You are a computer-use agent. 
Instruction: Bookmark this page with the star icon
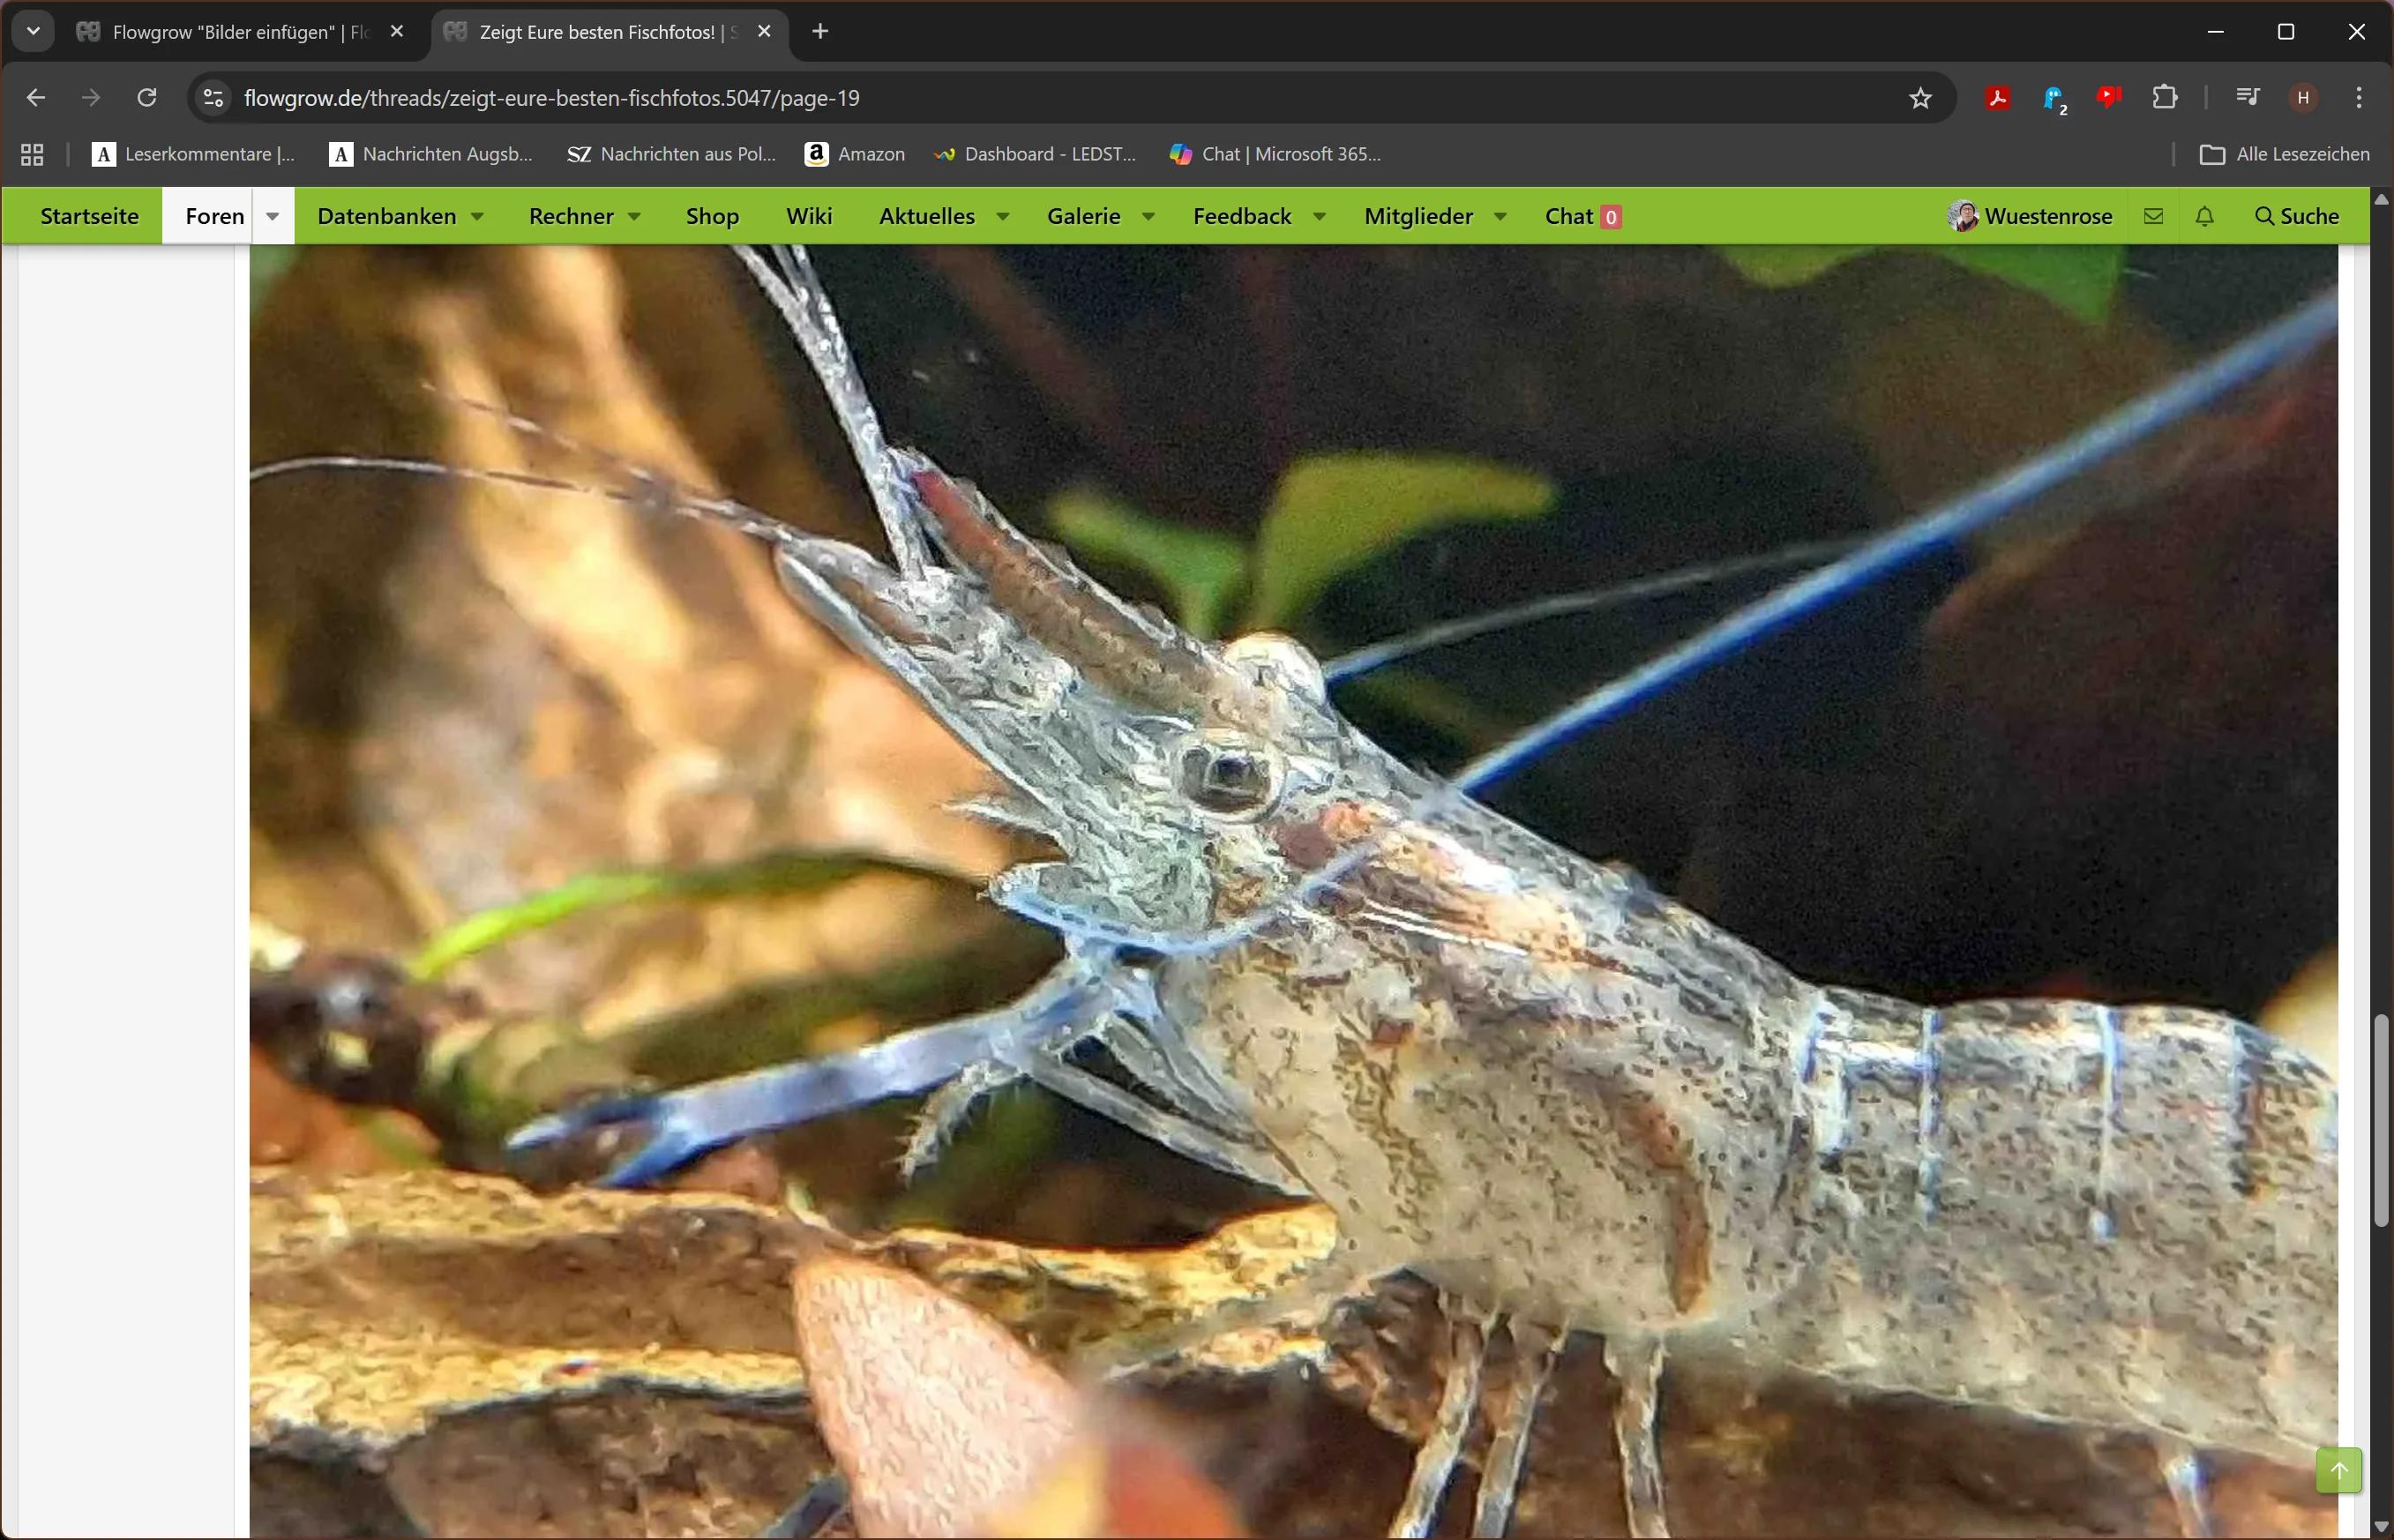[x=1920, y=98]
